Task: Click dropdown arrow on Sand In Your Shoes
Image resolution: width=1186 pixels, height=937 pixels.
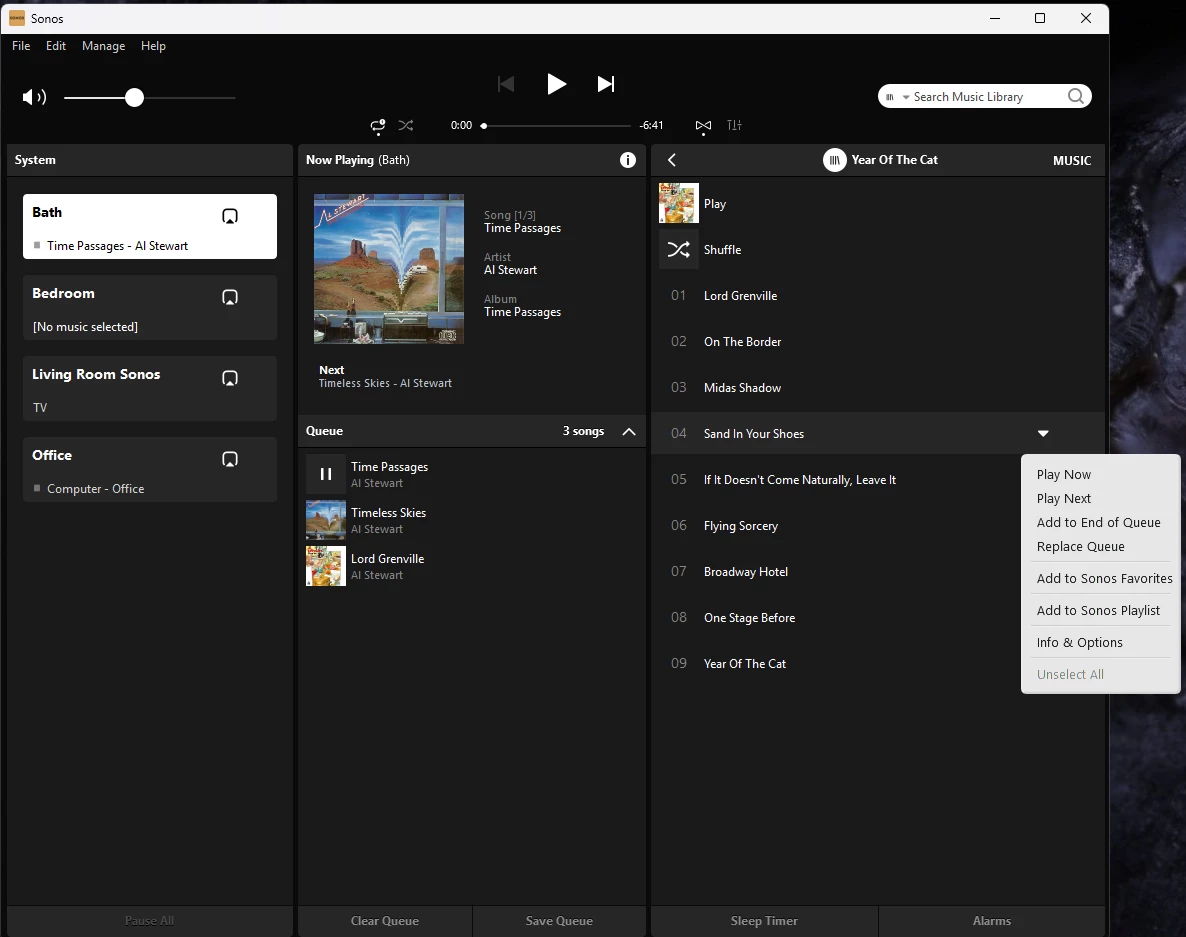Action: point(1043,434)
